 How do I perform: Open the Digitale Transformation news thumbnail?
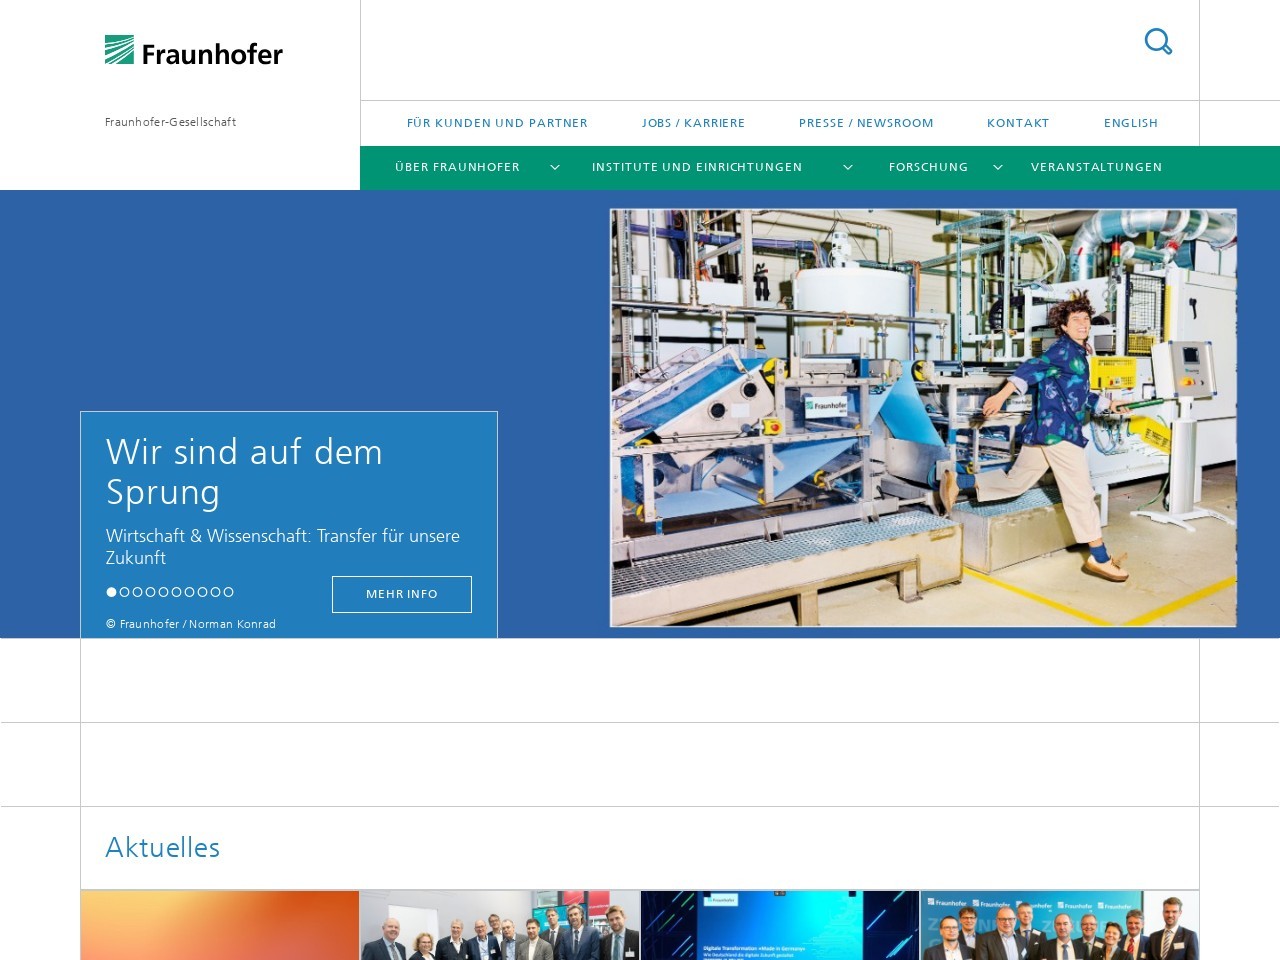tap(780, 925)
